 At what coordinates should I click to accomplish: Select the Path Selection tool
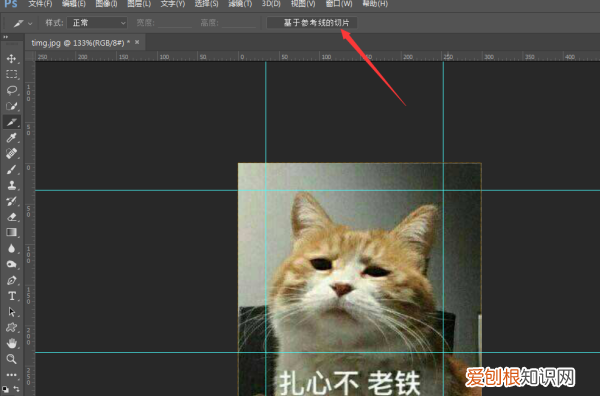(11, 312)
